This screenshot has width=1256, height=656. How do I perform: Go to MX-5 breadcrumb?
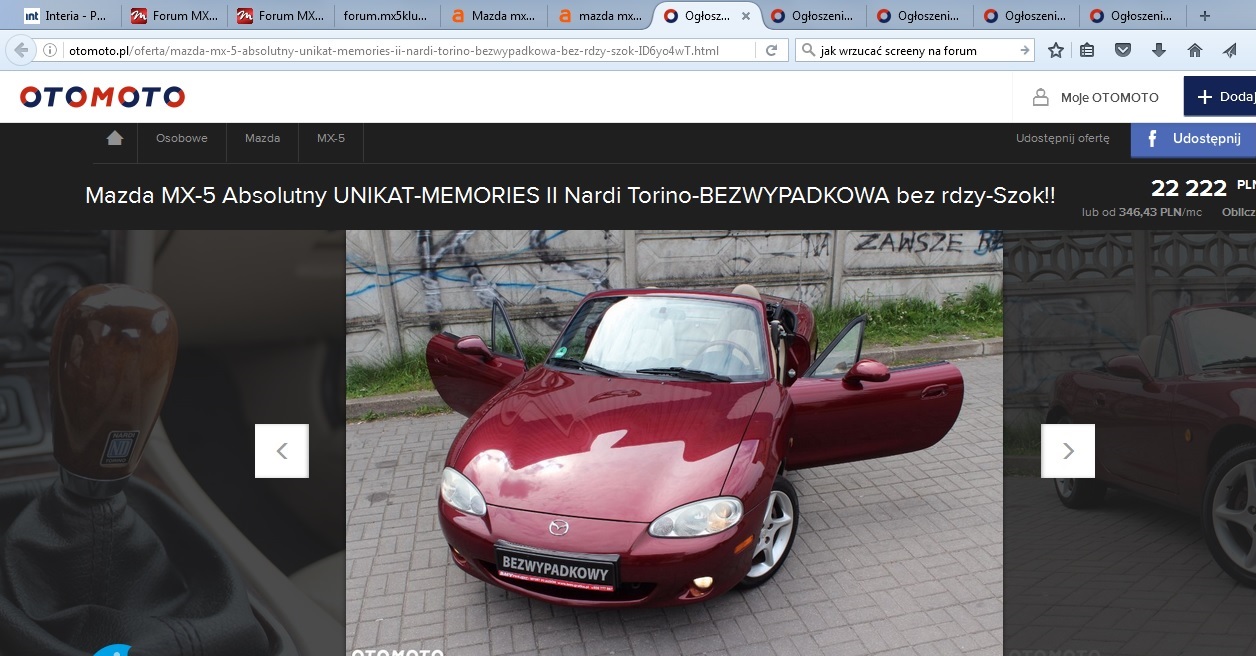[331, 138]
